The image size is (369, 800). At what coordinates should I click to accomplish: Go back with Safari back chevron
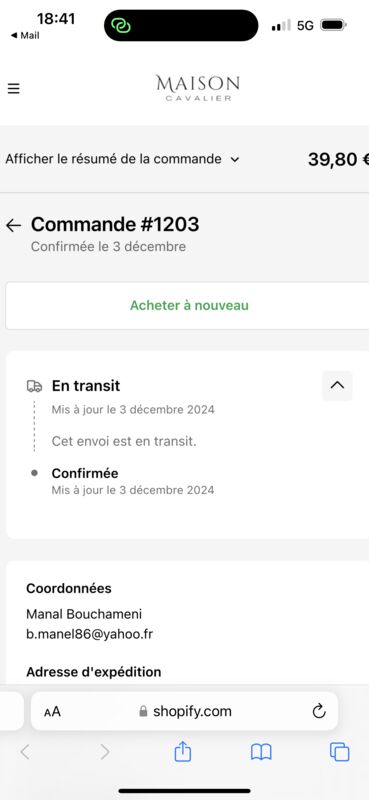tap(25, 752)
